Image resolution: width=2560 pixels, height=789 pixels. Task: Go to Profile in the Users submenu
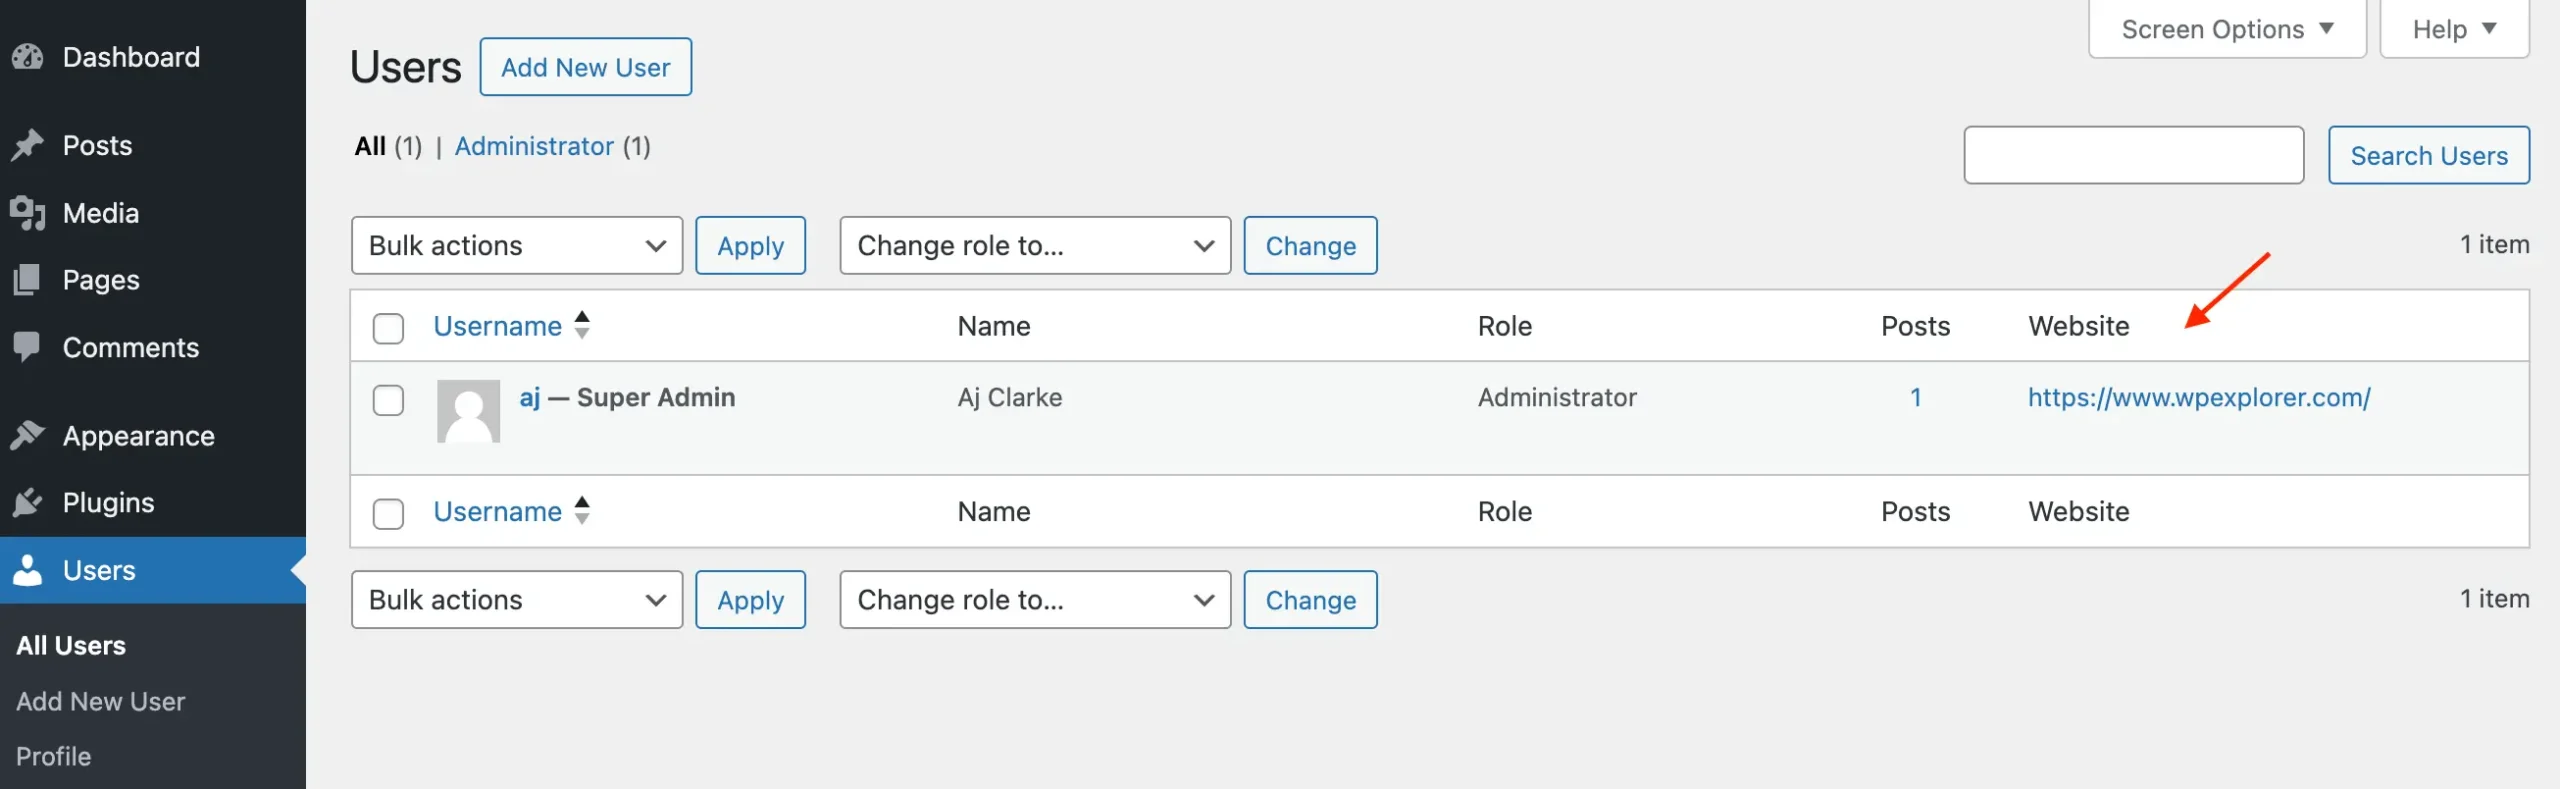pyautogui.click(x=54, y=757)
